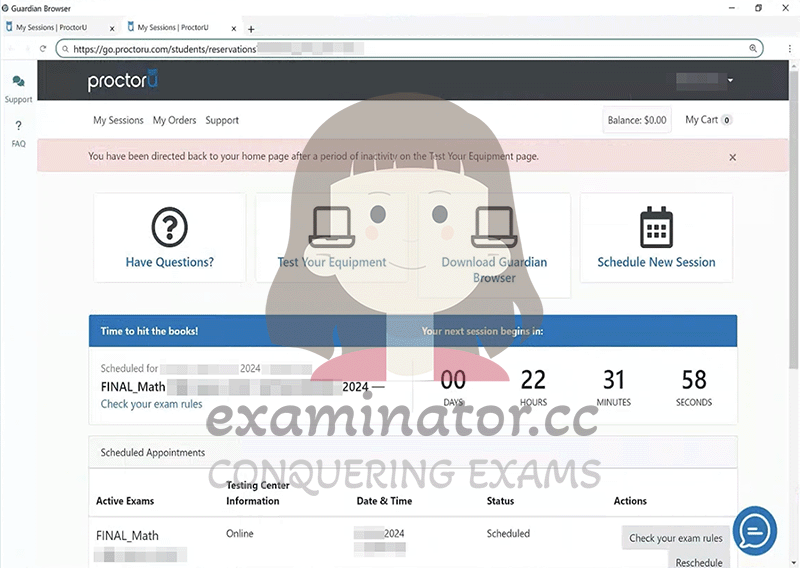
Task: Click the Guardian Browser window title icon
Action: coord(5,8)
